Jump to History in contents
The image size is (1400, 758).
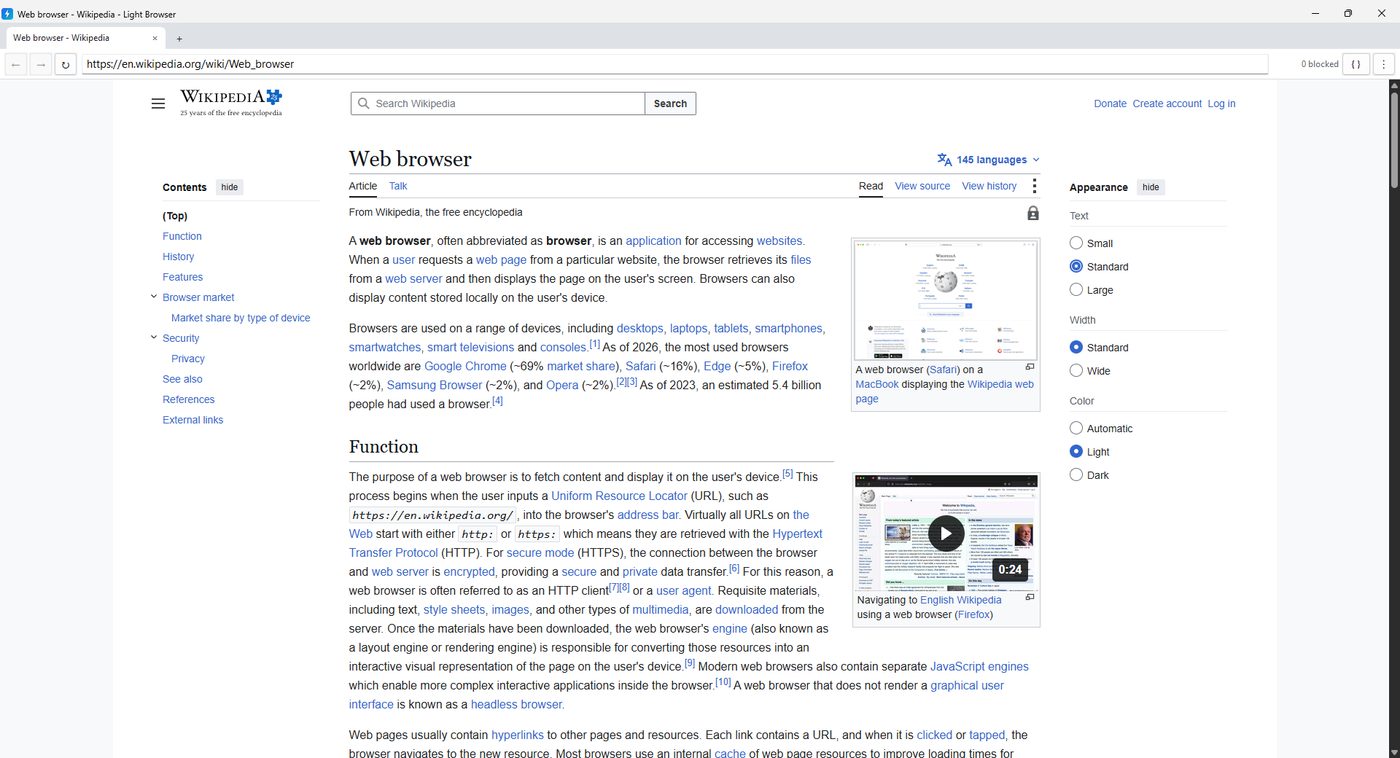point(178,257)
